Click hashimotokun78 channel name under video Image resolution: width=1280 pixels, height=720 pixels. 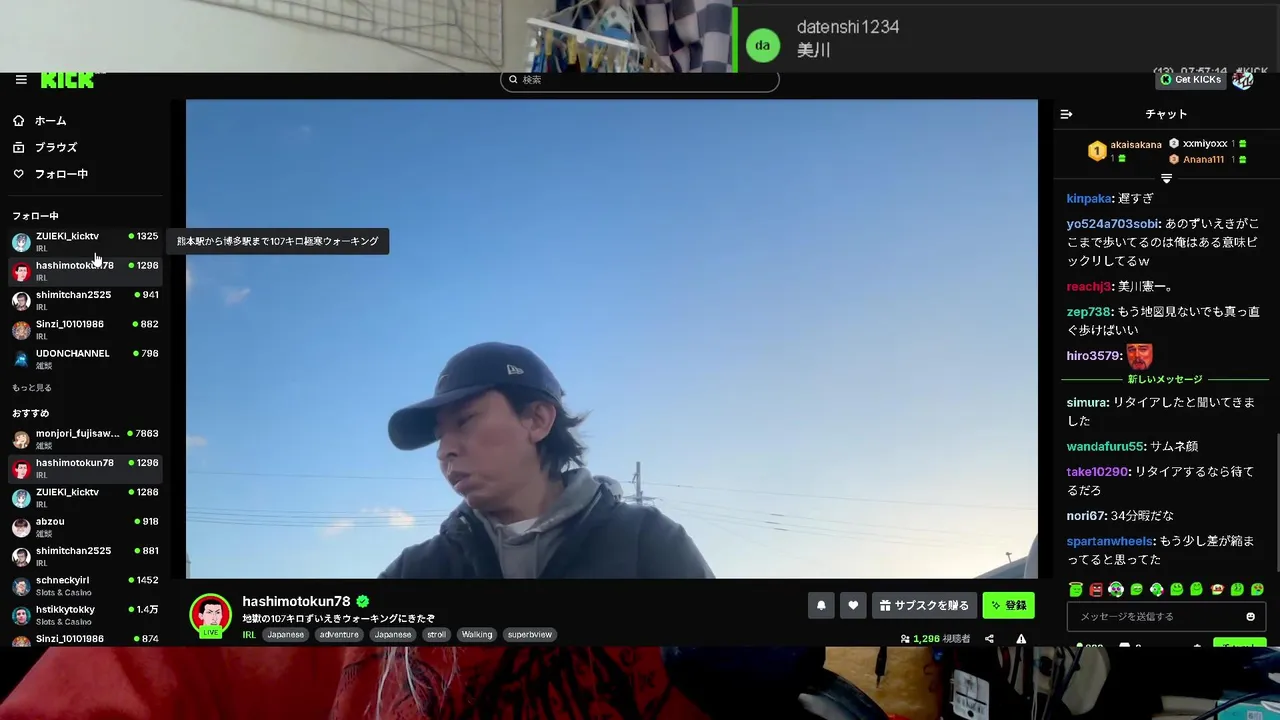coord(296,601)
